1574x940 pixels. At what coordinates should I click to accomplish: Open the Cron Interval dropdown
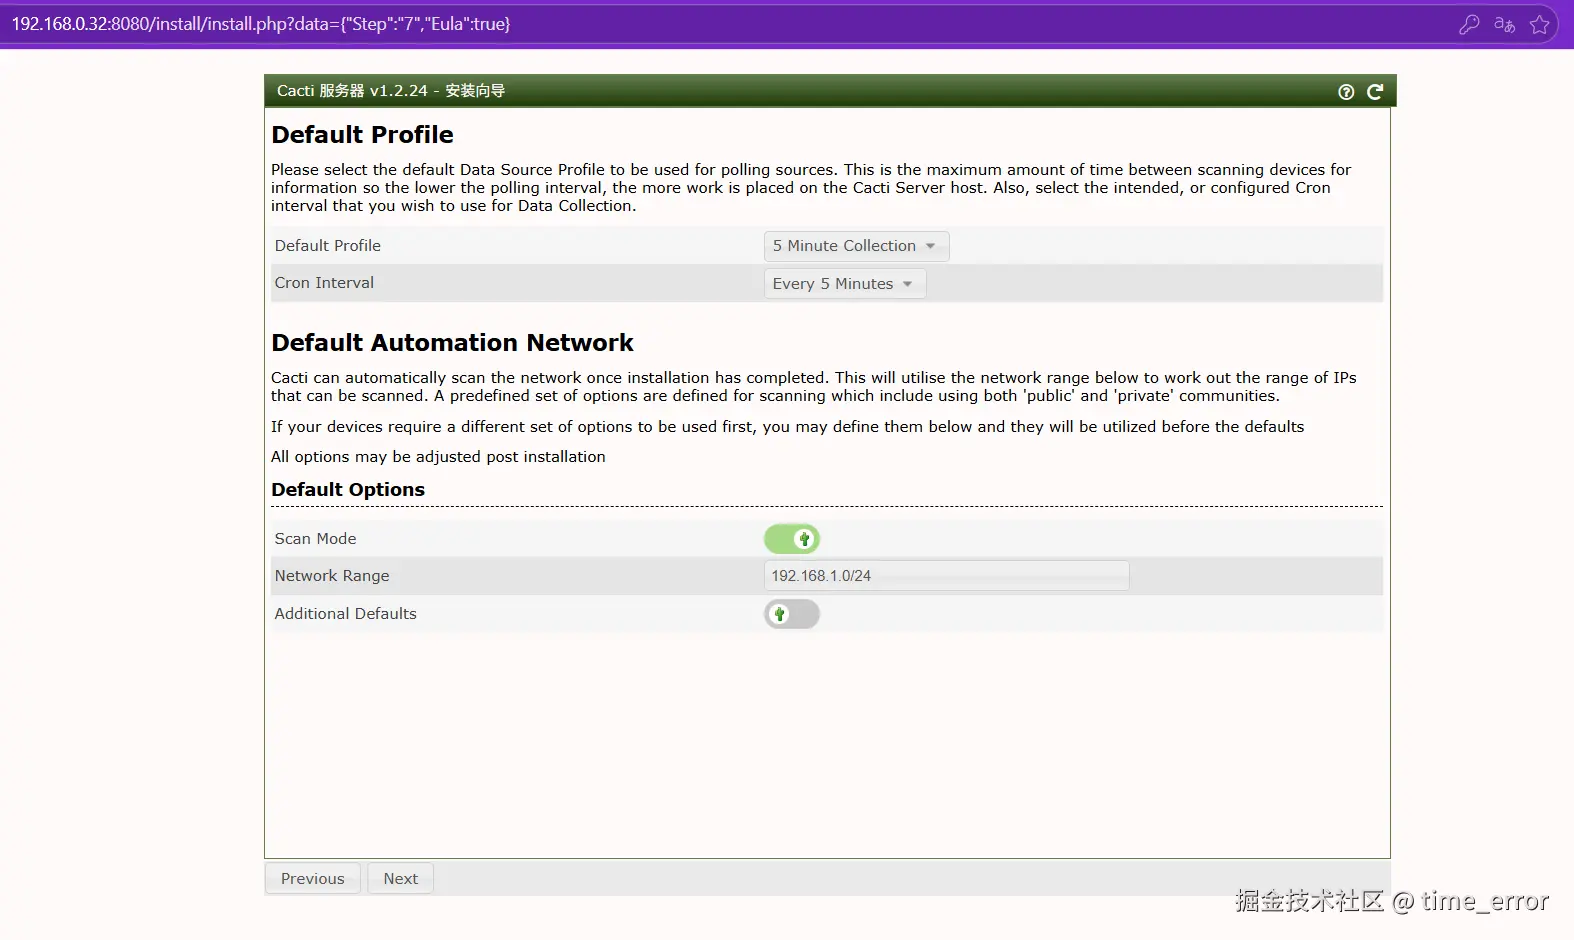pos(845,284)
